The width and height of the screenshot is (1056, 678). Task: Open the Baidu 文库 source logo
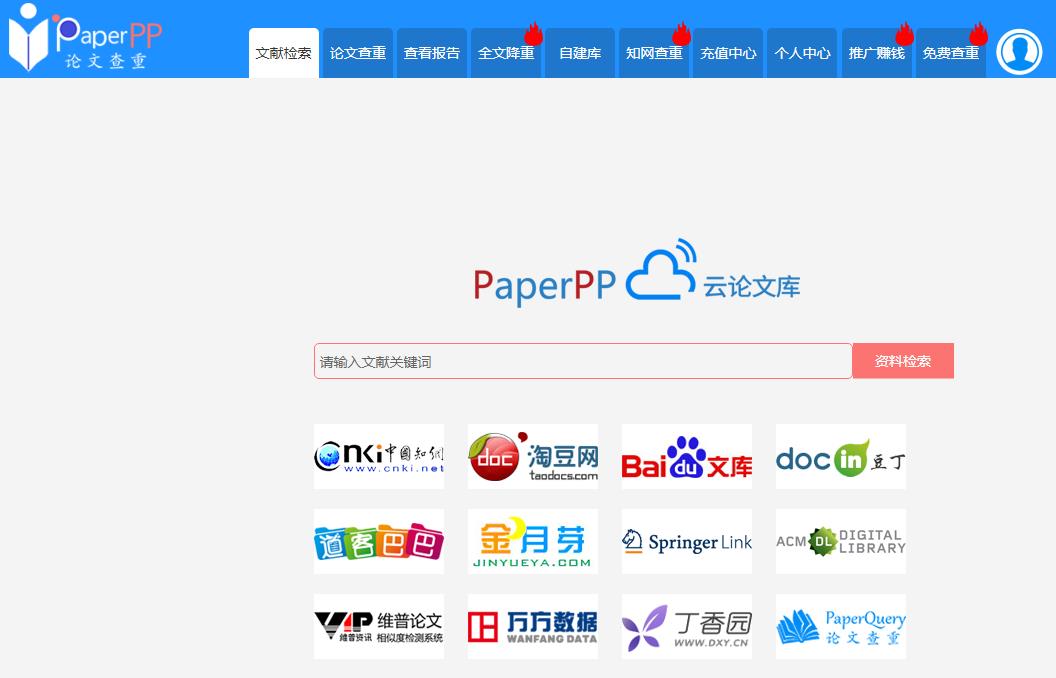[x=686, y=457]
